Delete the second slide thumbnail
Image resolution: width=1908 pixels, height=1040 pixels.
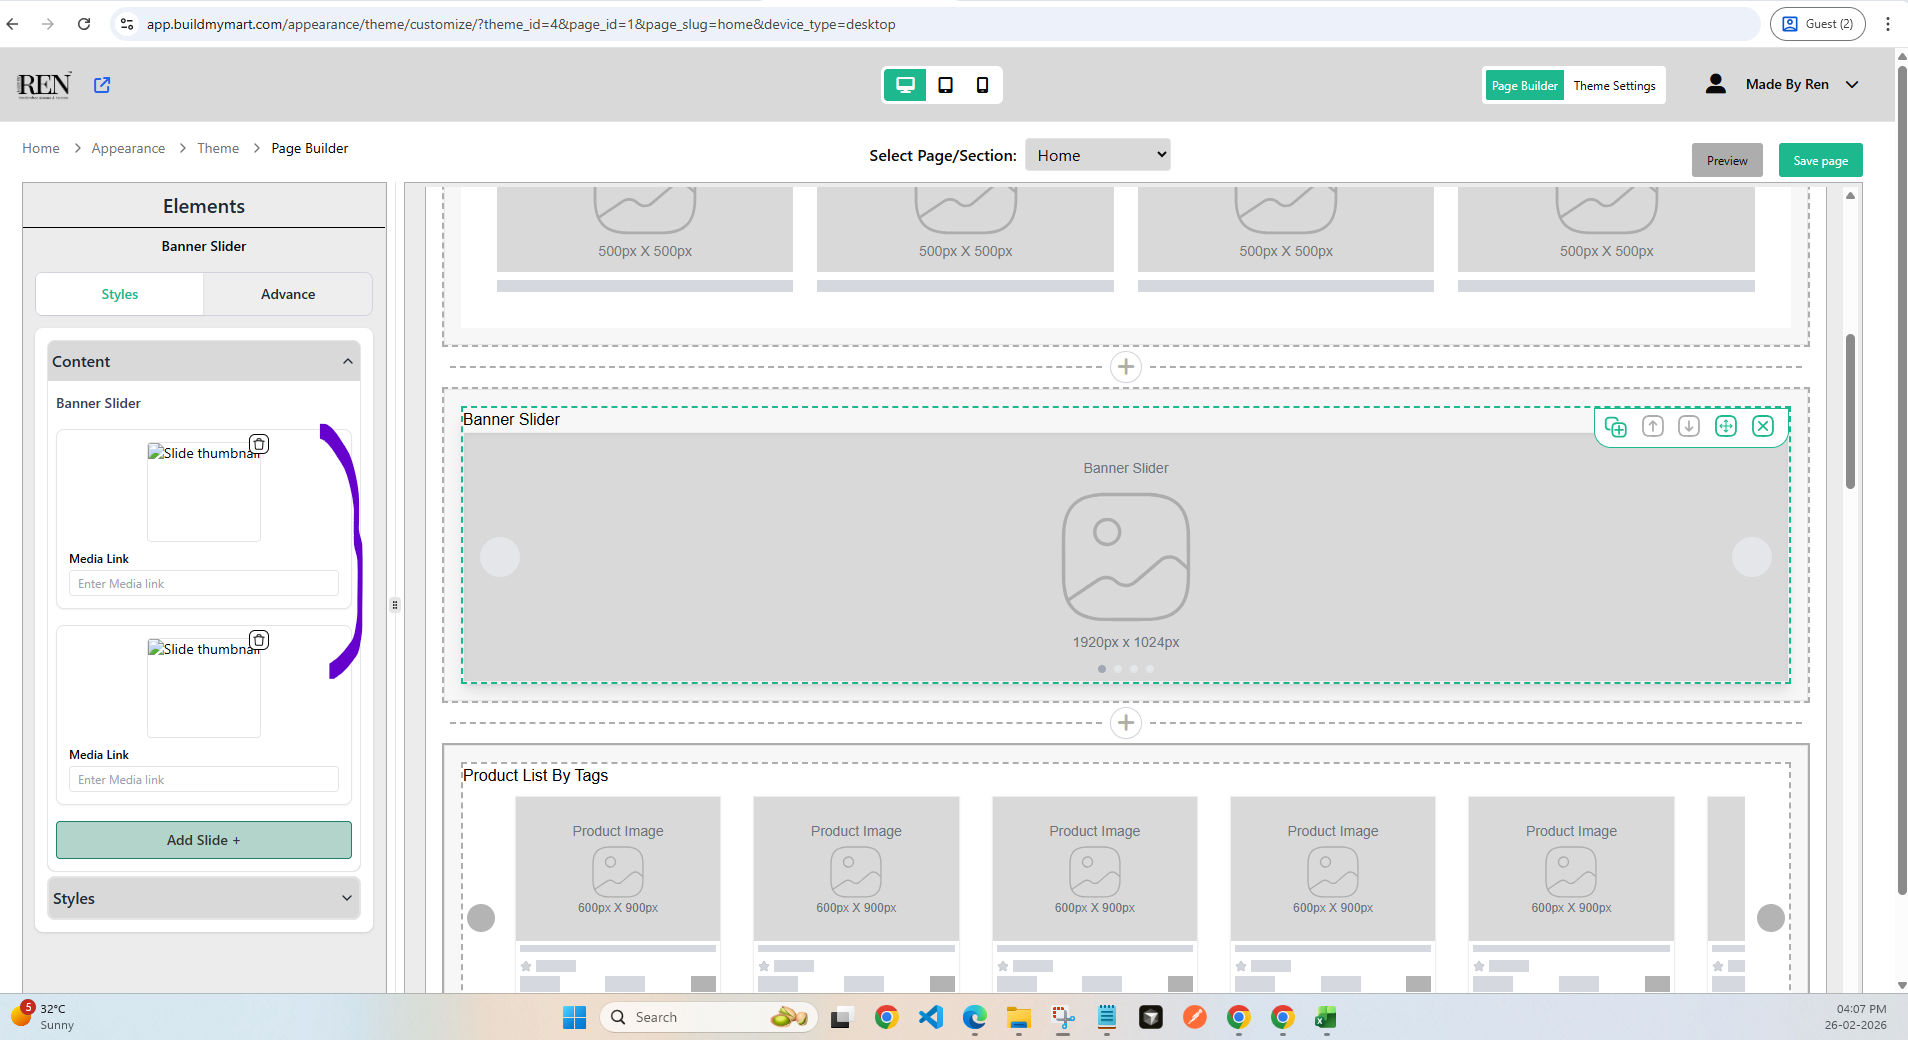259,640
